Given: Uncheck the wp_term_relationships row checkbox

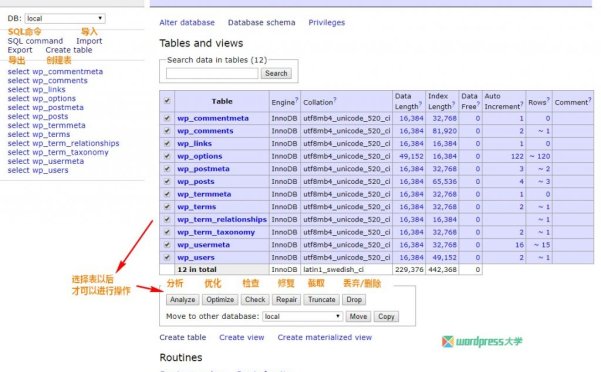Looking at the screenshot, I should pos(167,219).
